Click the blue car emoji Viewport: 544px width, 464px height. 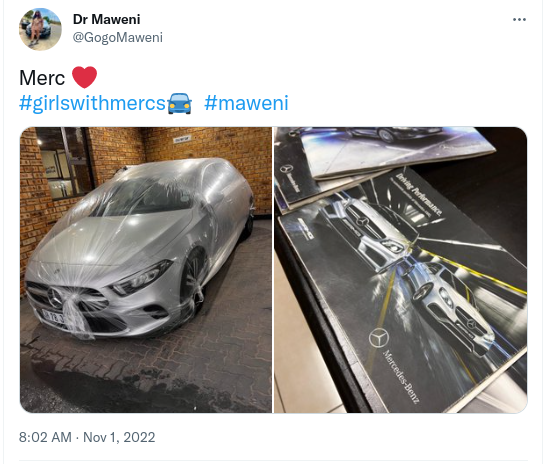pos(179,103)
